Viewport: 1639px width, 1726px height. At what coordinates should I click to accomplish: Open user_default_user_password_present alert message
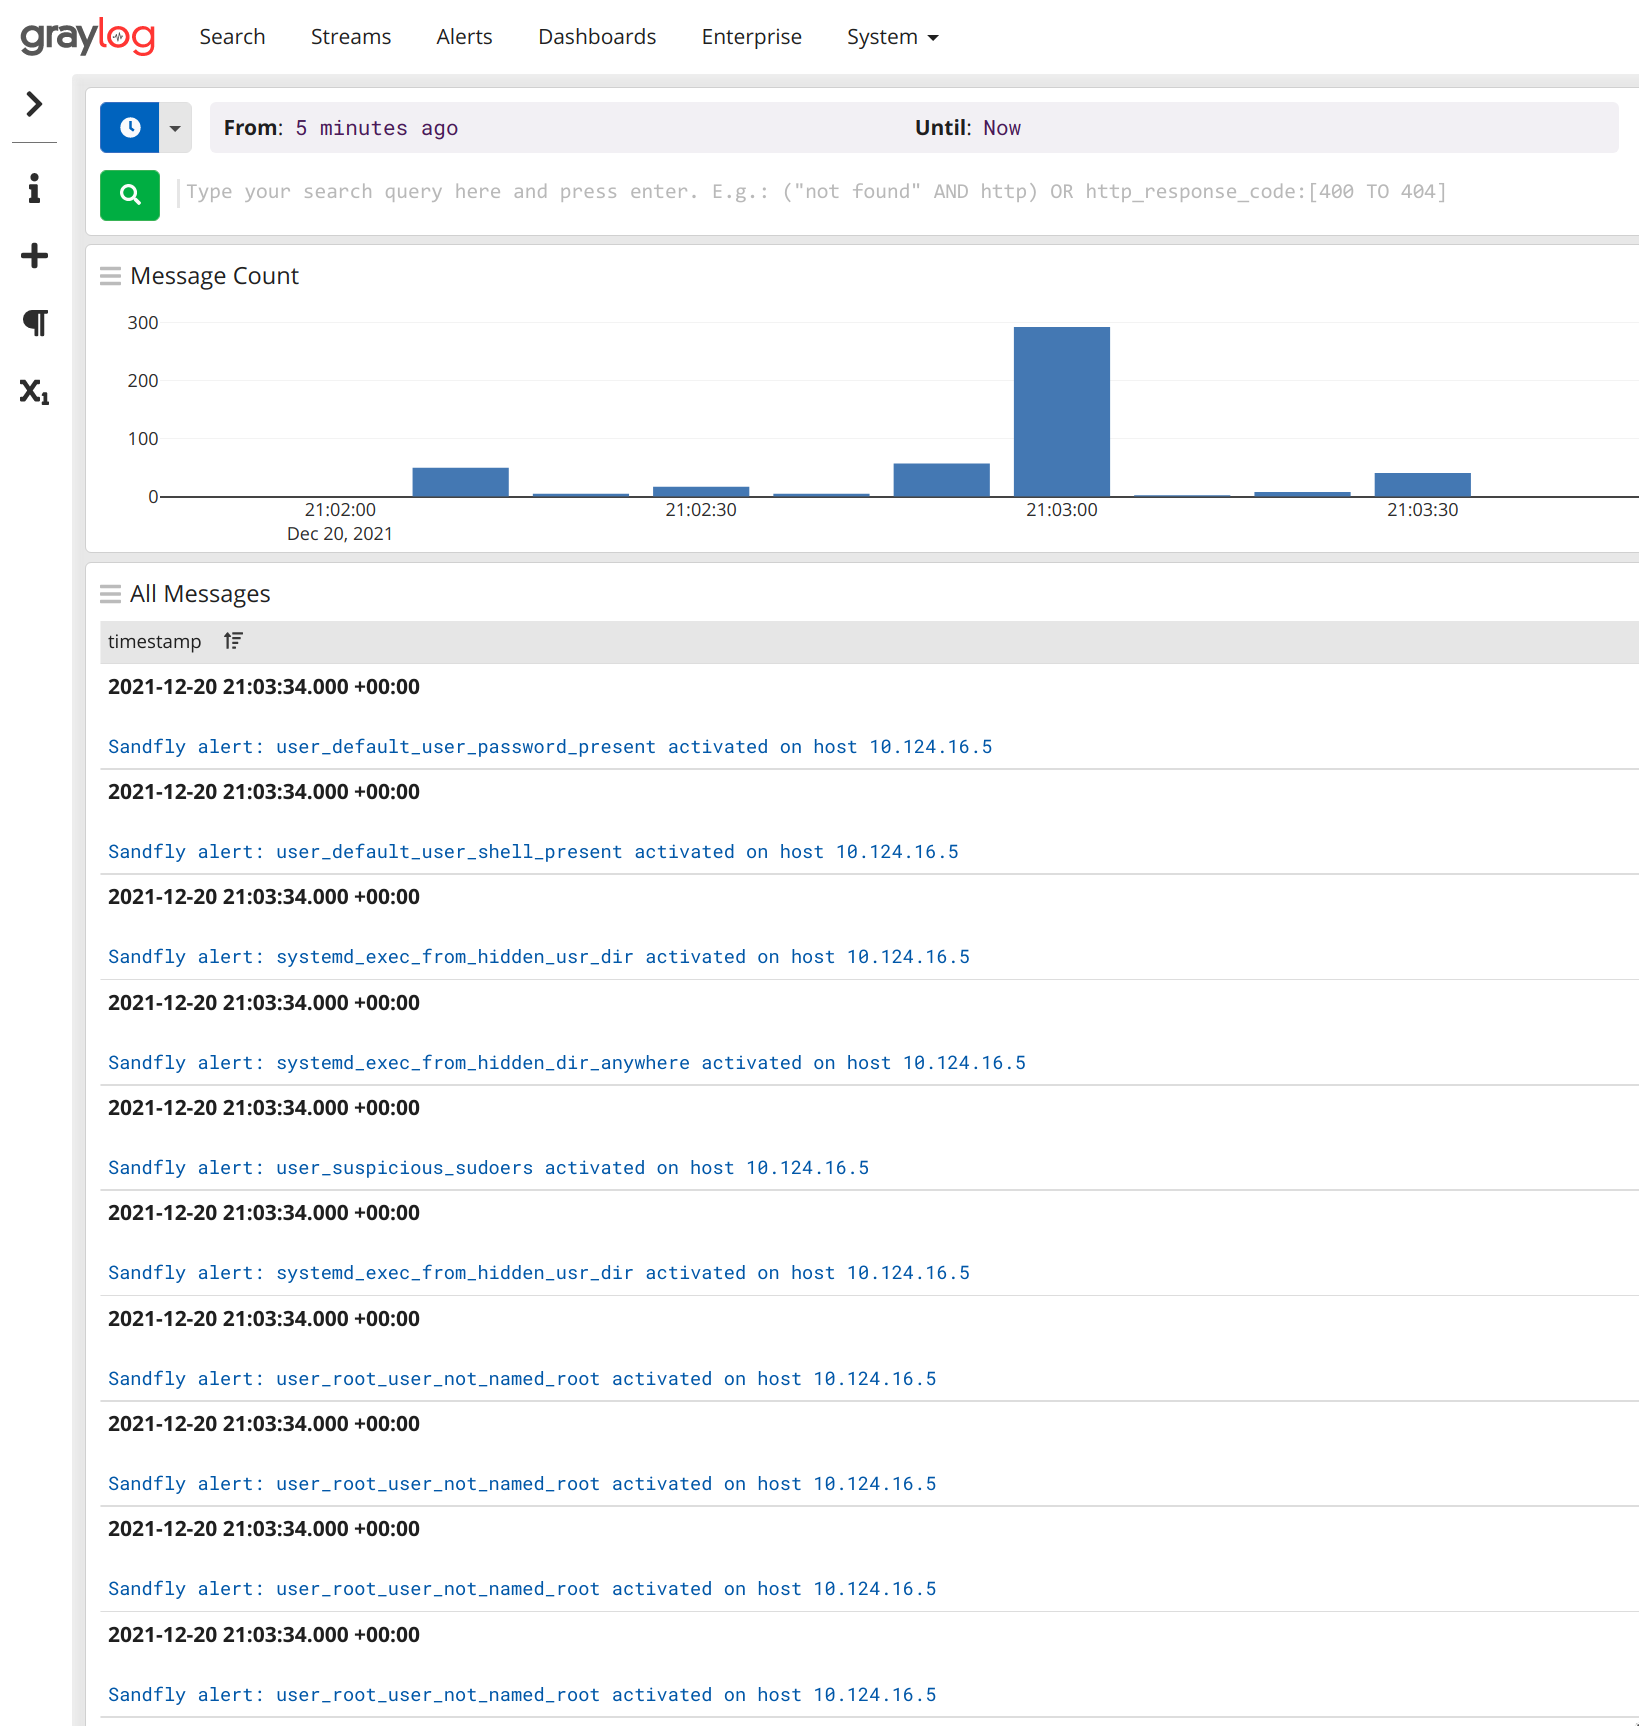click(x=550, y=747)
